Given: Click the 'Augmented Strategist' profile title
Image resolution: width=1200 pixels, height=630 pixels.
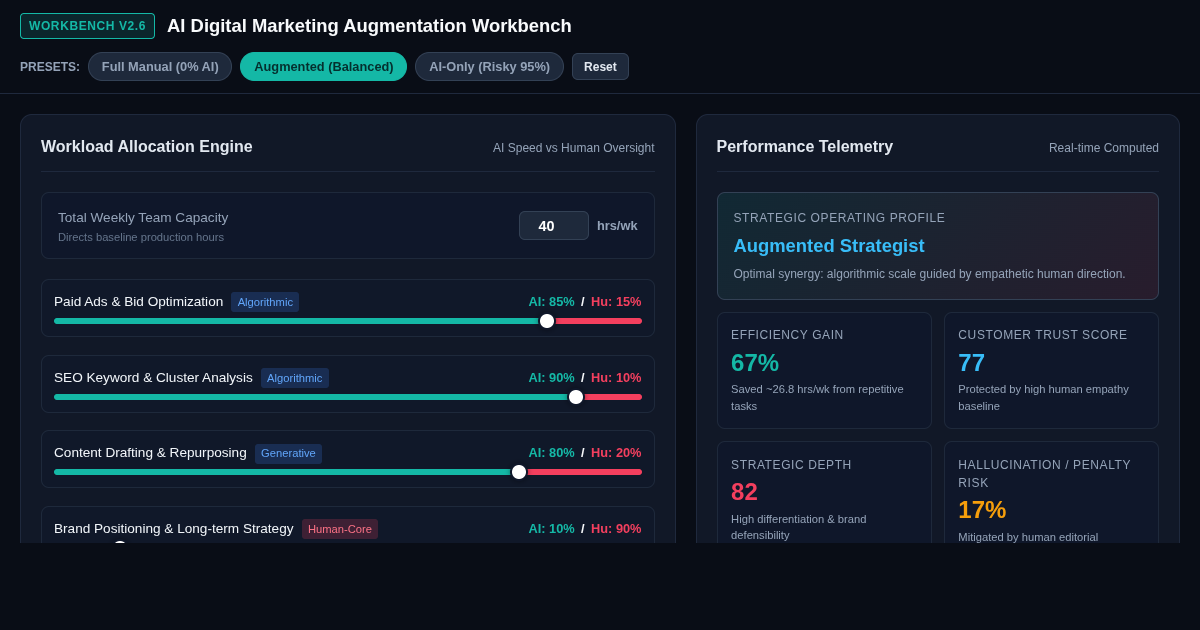Looking at the screenshot, I should (x=829, y=246).
